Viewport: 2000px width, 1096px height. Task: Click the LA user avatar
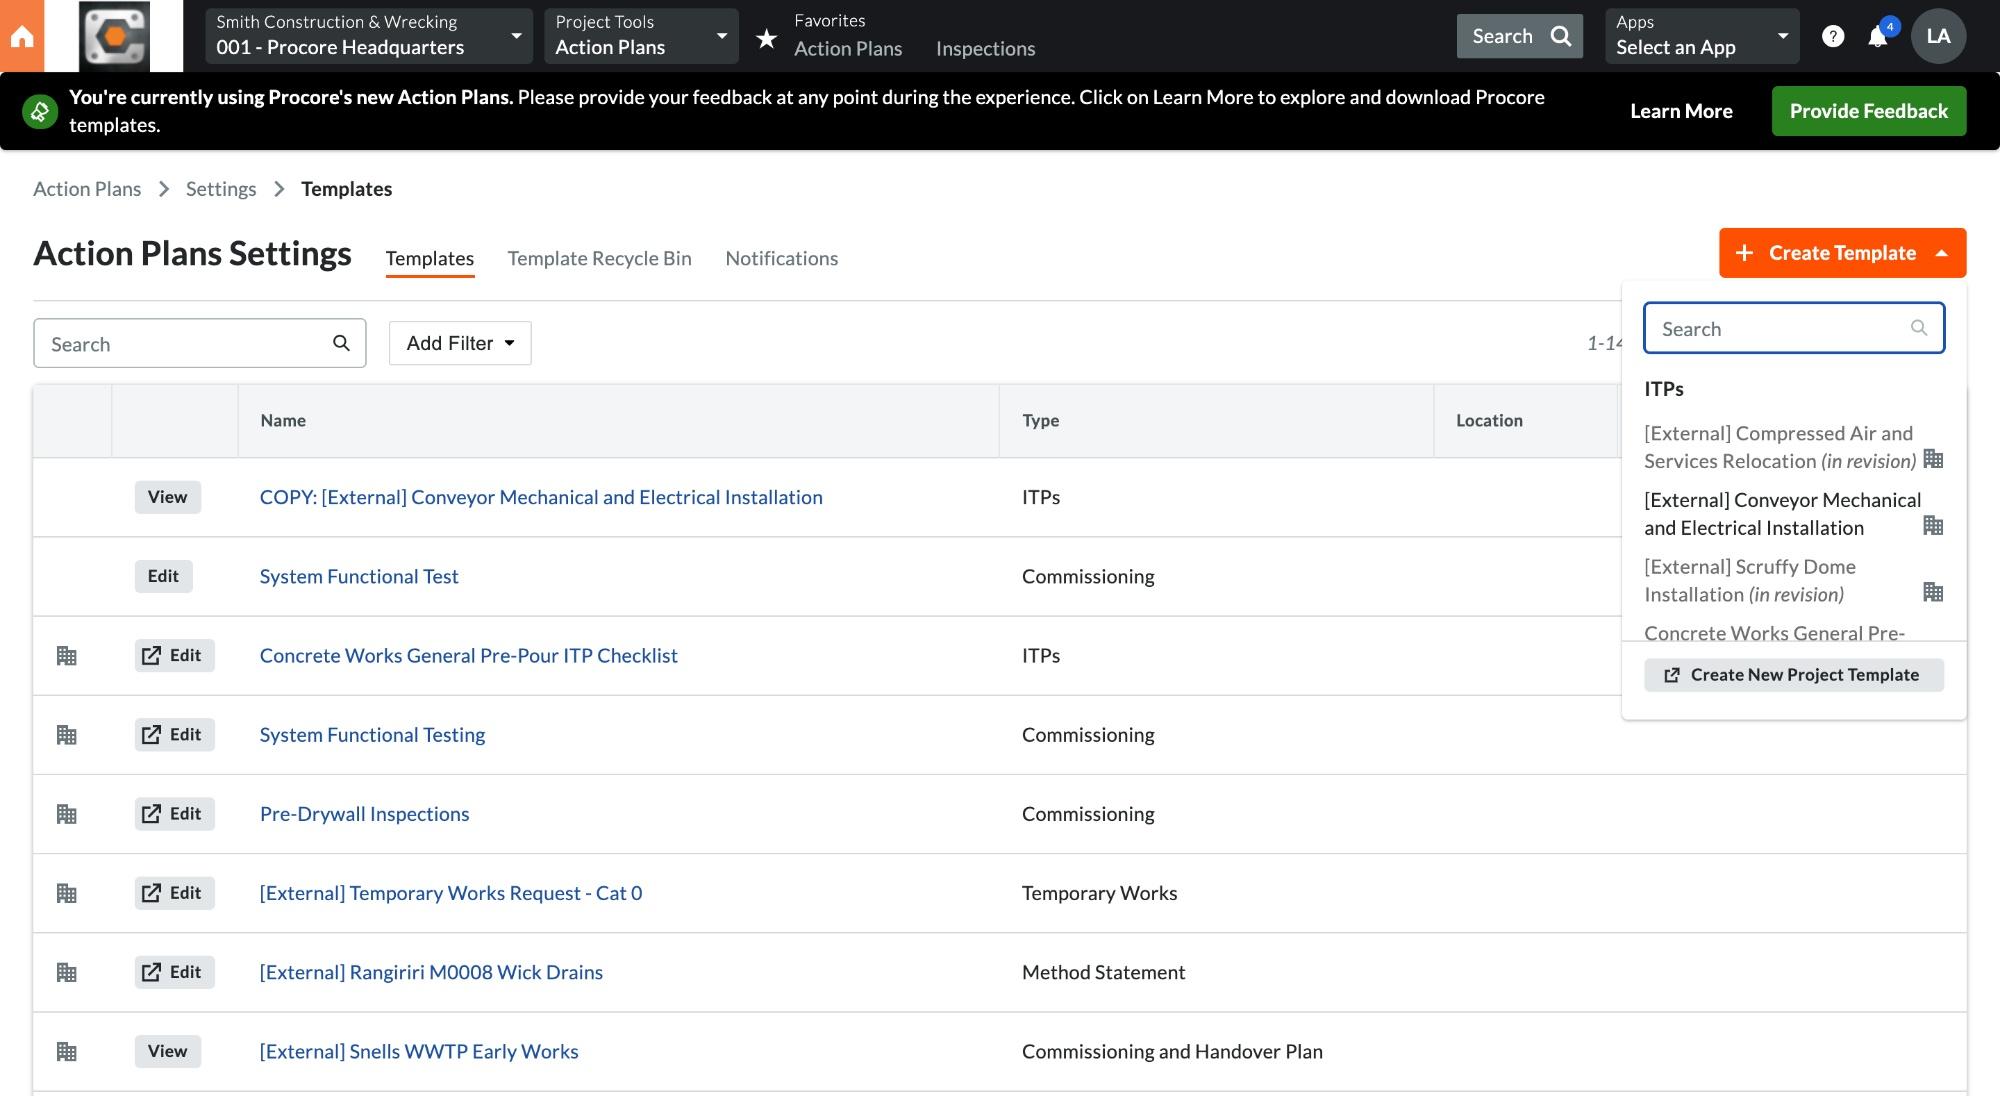tap(1937, 36)
